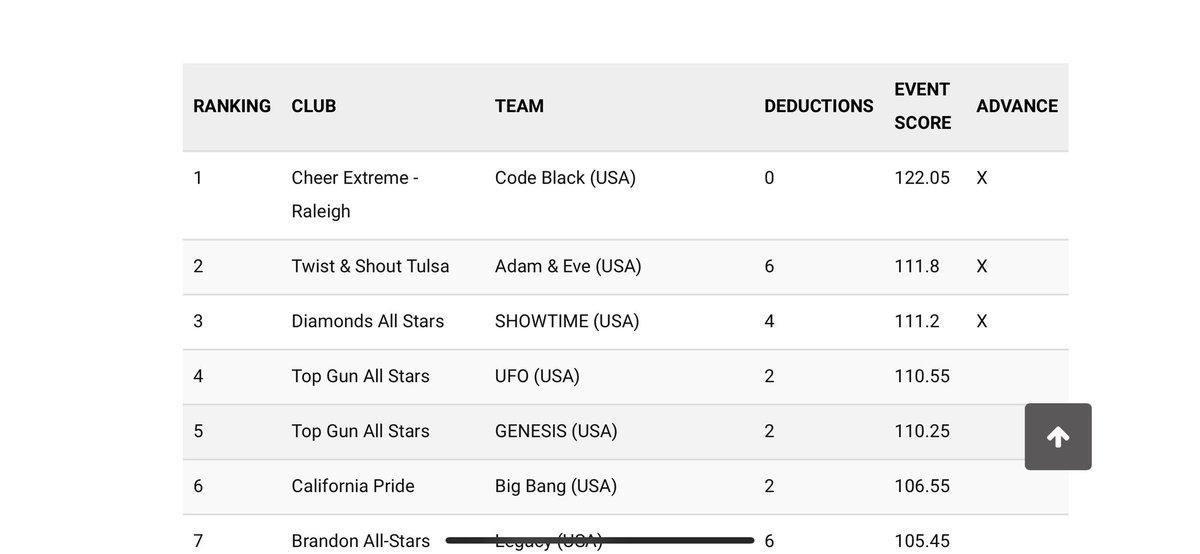Select the Cheer Extreme - Raleigh club cell
The width and height of the screenshot is (1200, 554).
click(x=355, y=194)
